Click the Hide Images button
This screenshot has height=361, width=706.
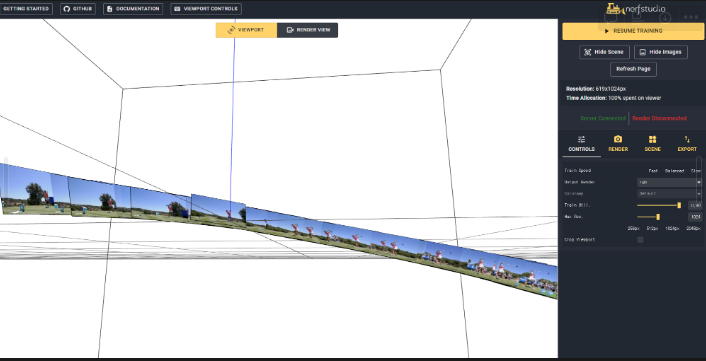point(661,52)
